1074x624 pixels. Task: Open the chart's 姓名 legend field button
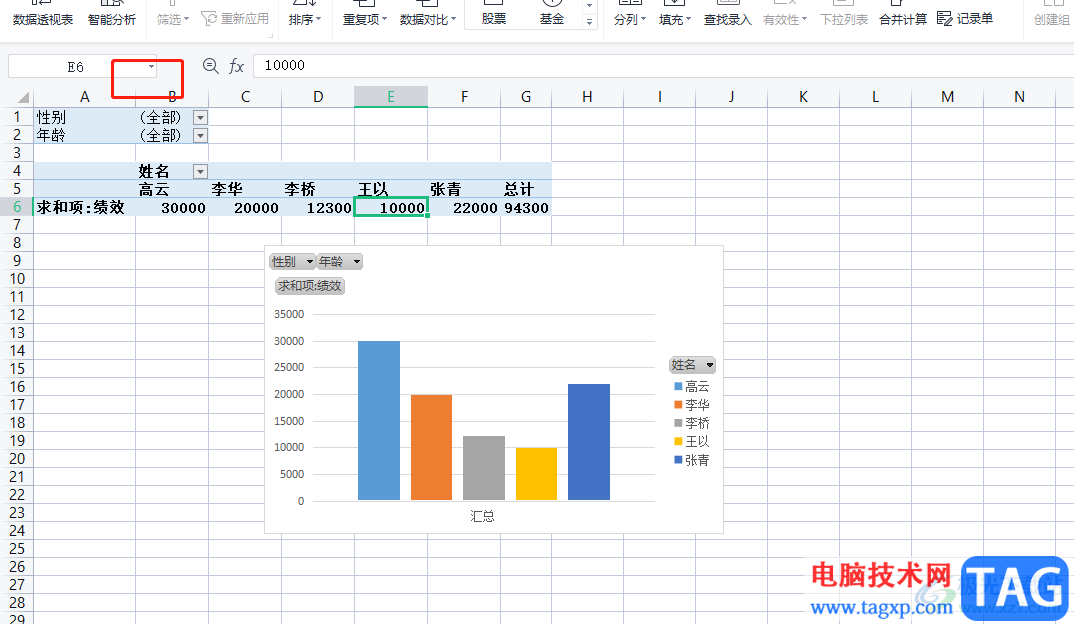[692, 365]
